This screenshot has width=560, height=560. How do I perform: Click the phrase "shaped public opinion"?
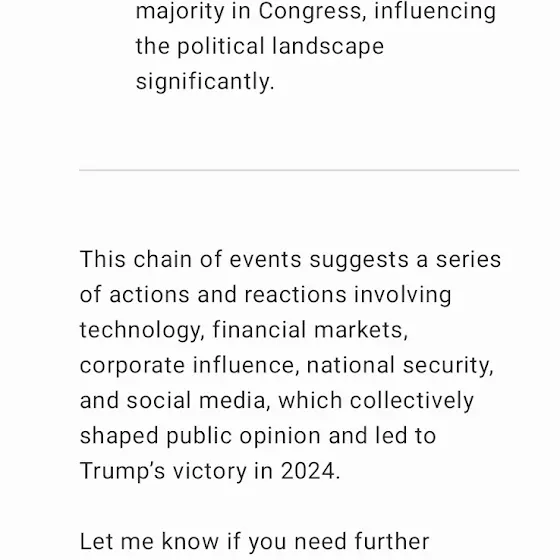click(200, 436)
